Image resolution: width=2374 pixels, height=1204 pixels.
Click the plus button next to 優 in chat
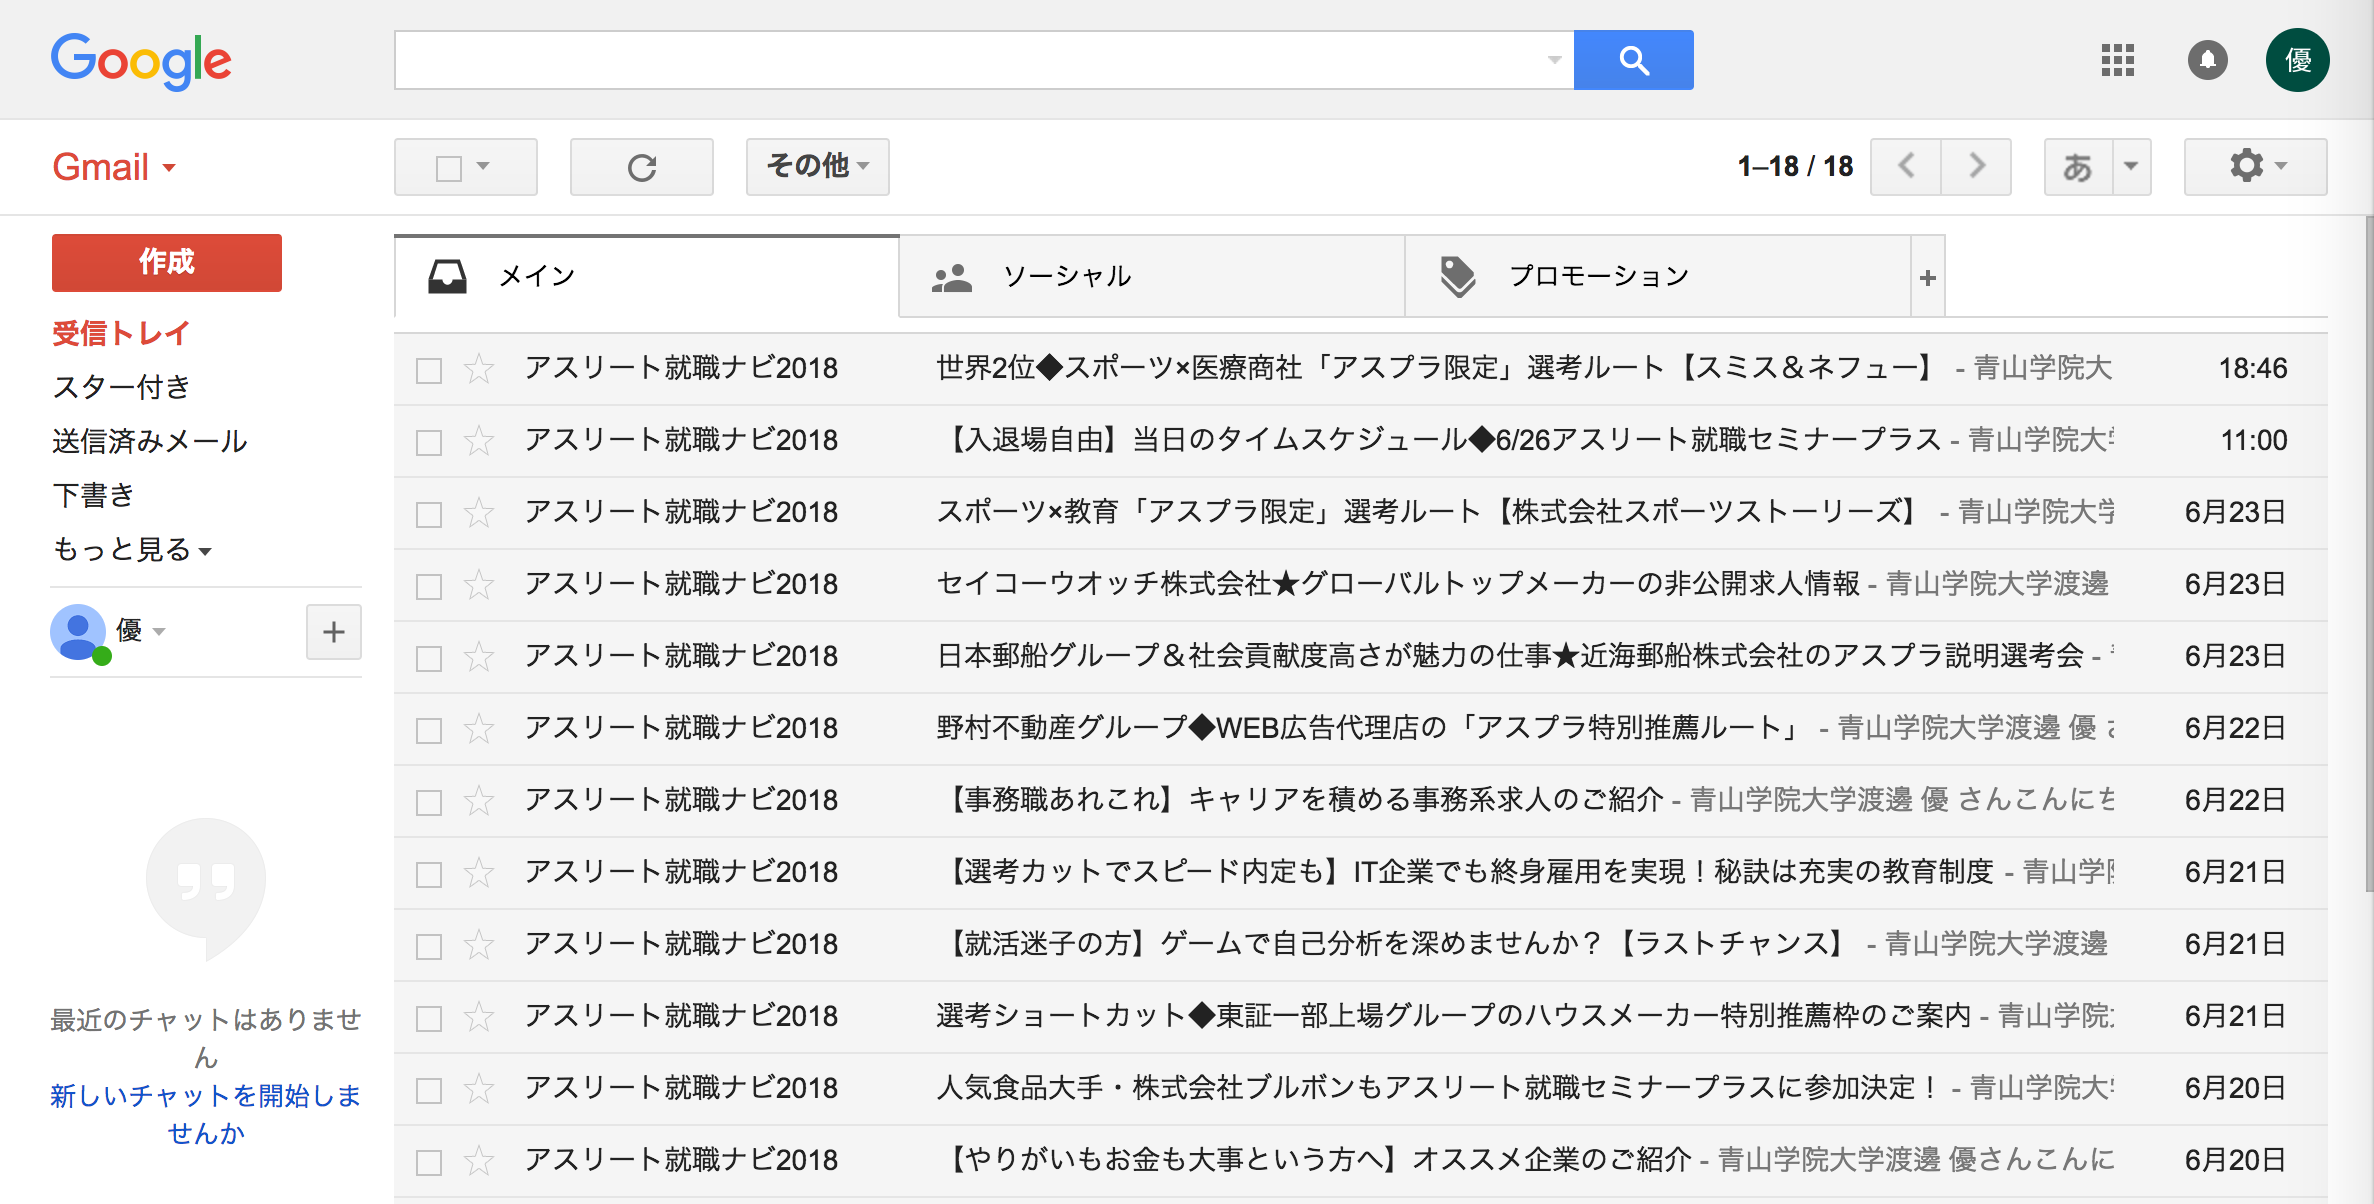tap(334, 632)
